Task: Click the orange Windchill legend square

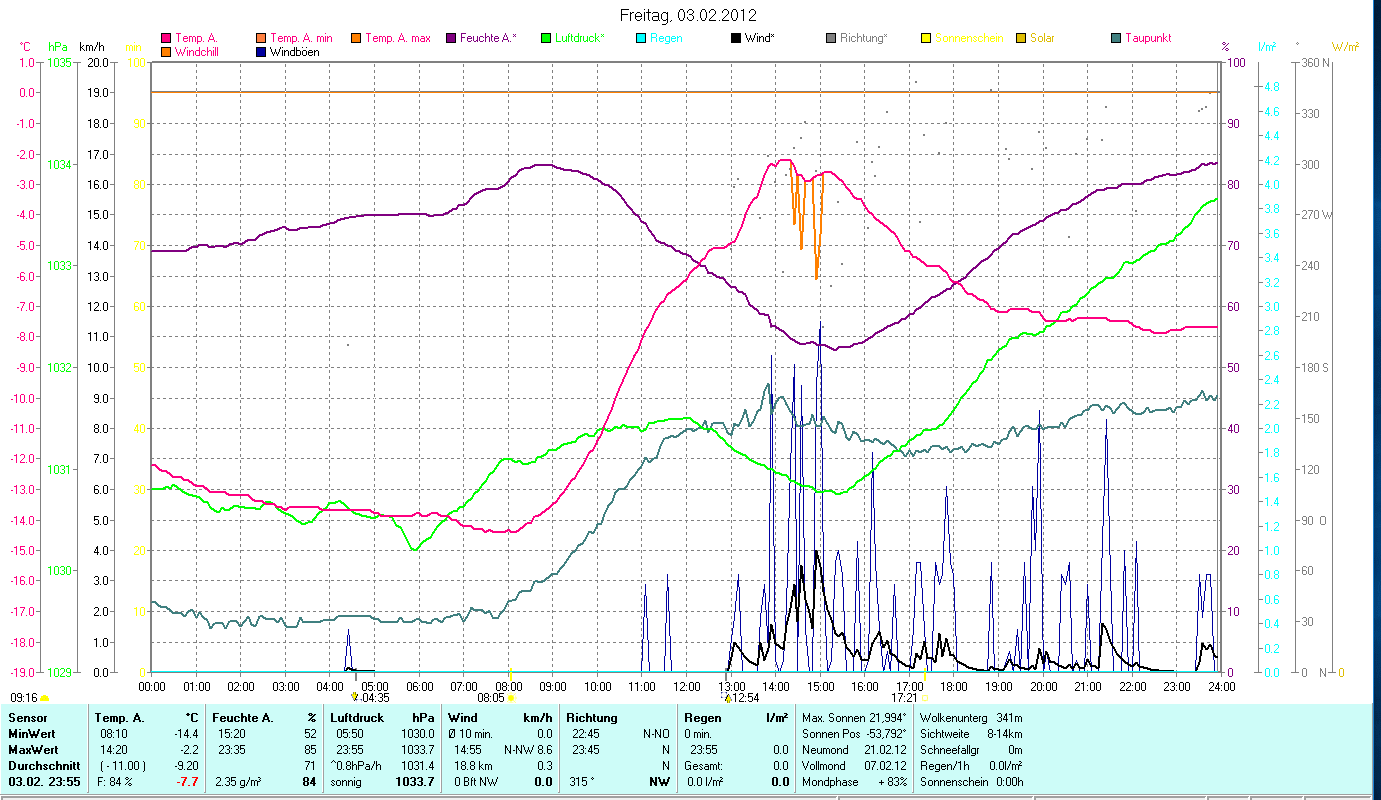Action: pyautogui.click(x=165, y=52)
